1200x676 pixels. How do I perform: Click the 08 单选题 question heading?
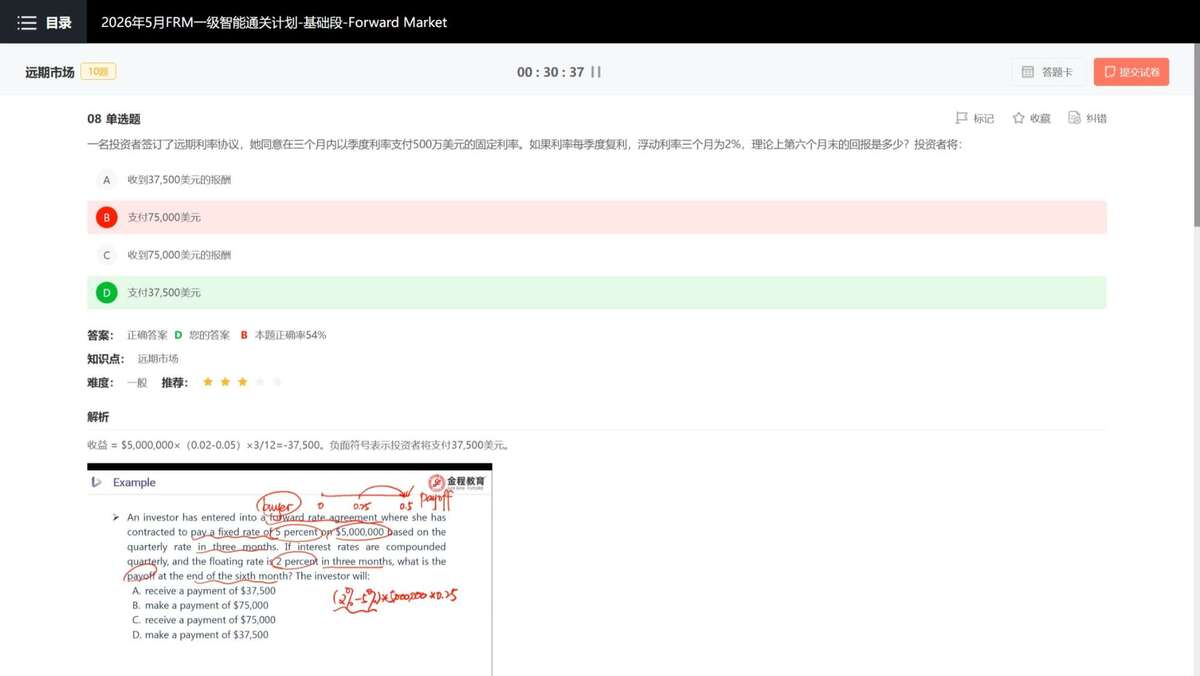pyautogui.click(x=114, y=119)
